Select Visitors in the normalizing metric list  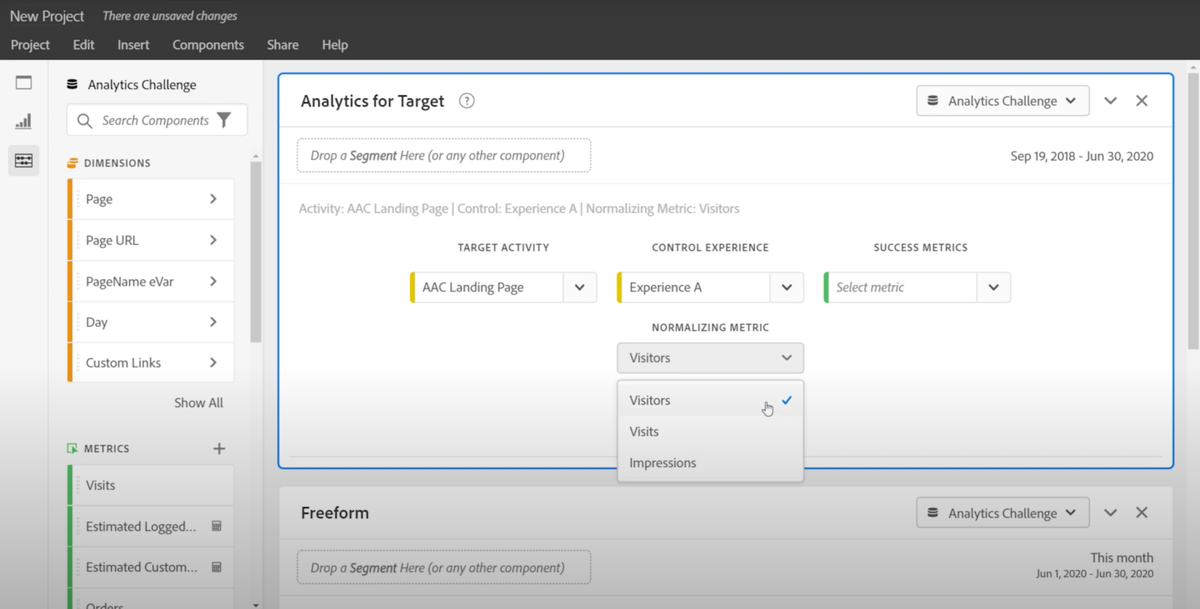point(710,400)
